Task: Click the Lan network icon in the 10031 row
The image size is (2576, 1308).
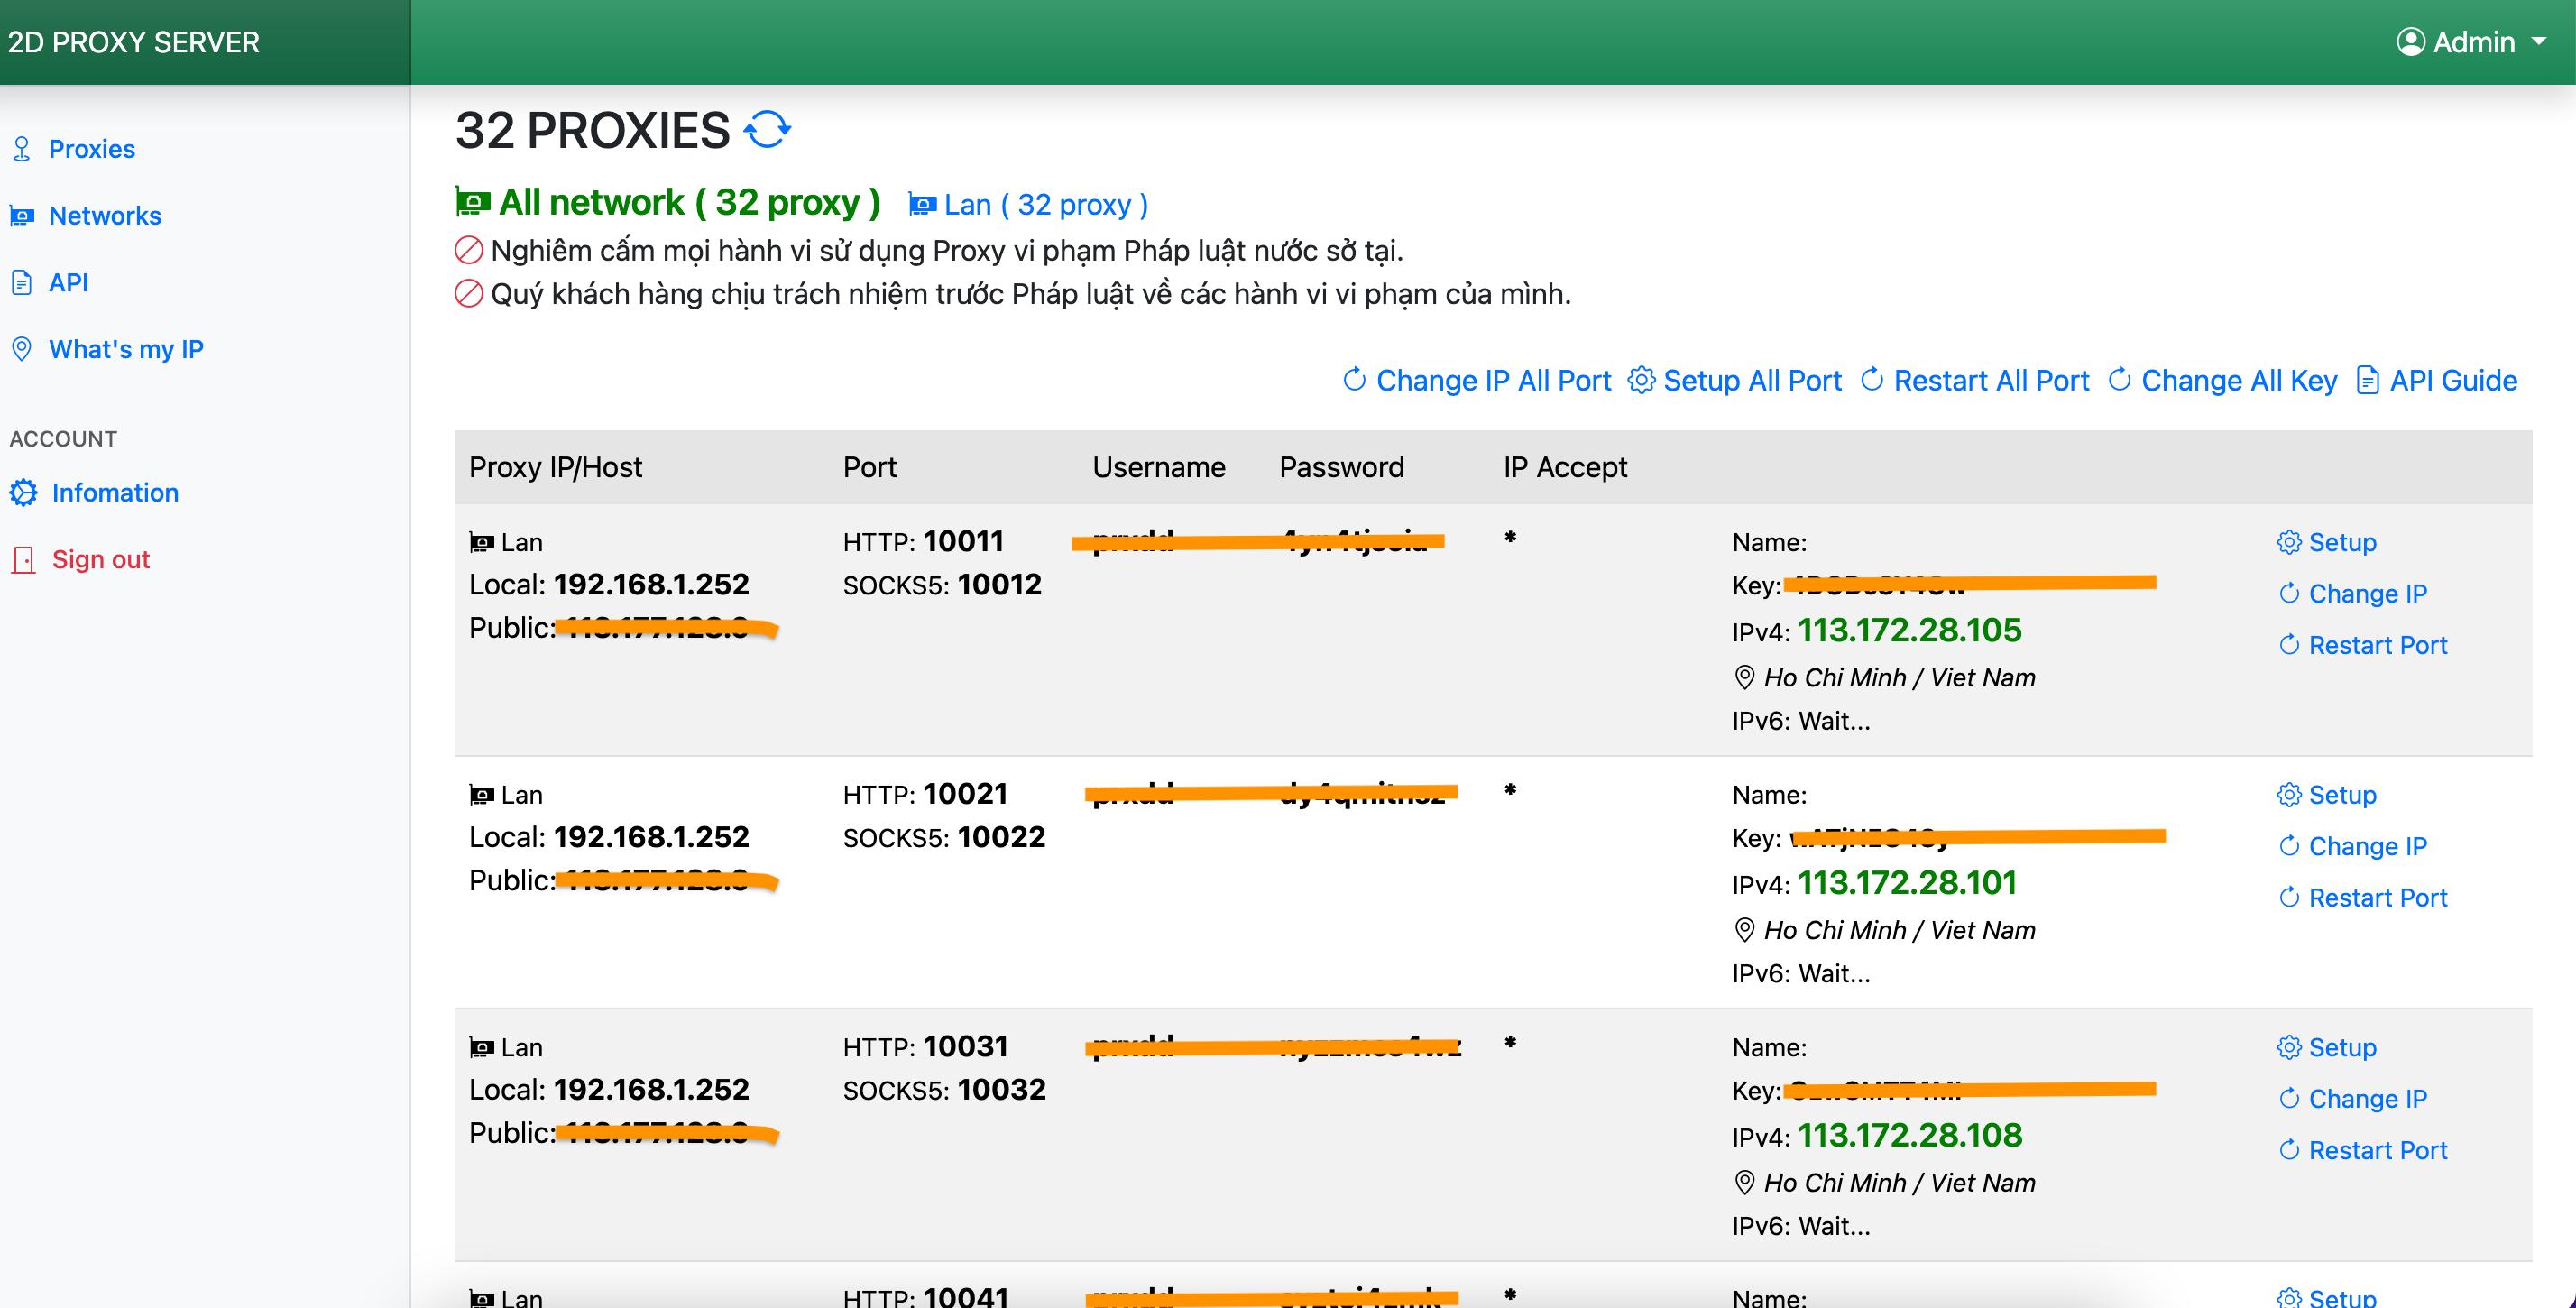Action: click(x=482, y=1048)
